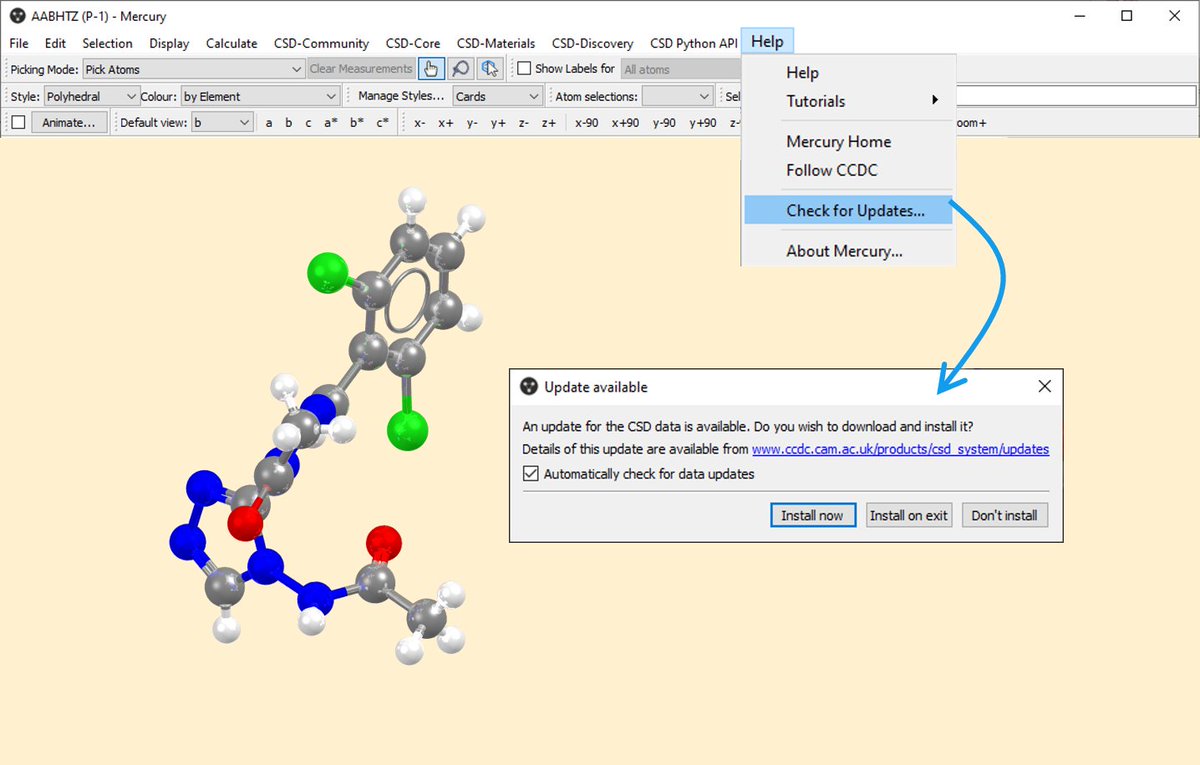Viewport: 1200px width, 765px height.
Task: Click the Update available dialog icon
Action: [529, 386]
